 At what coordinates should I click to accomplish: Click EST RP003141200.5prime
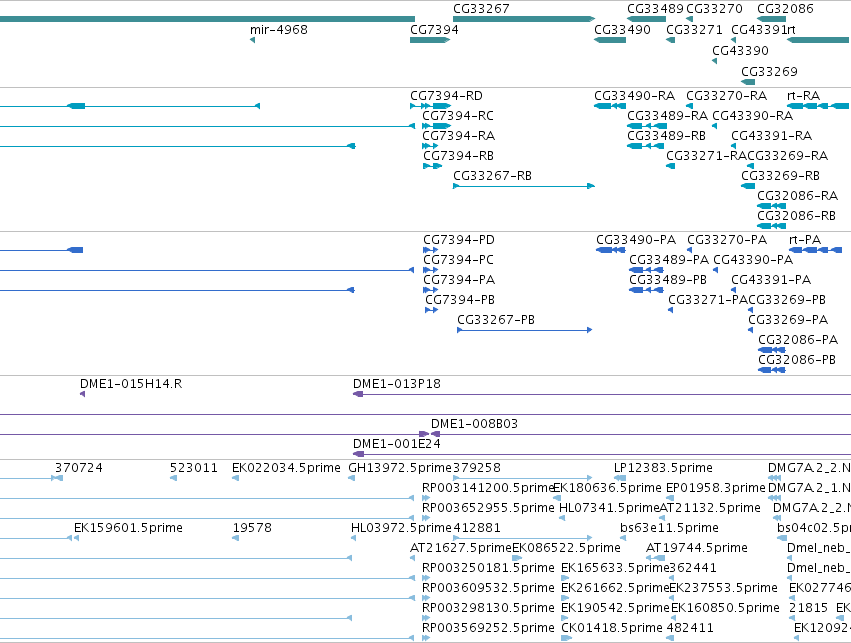point(487,488)
